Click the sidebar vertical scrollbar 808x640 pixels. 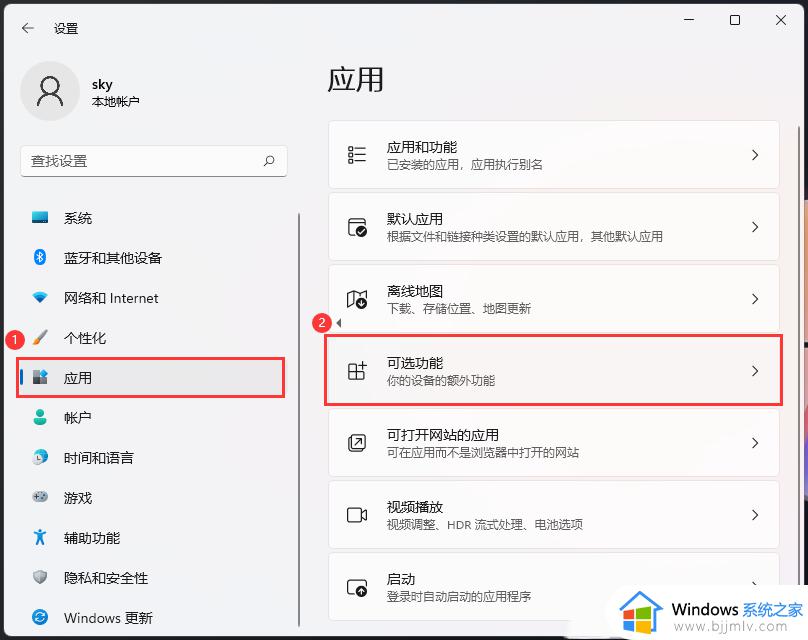pyautogui.click(x=299, y=419)
